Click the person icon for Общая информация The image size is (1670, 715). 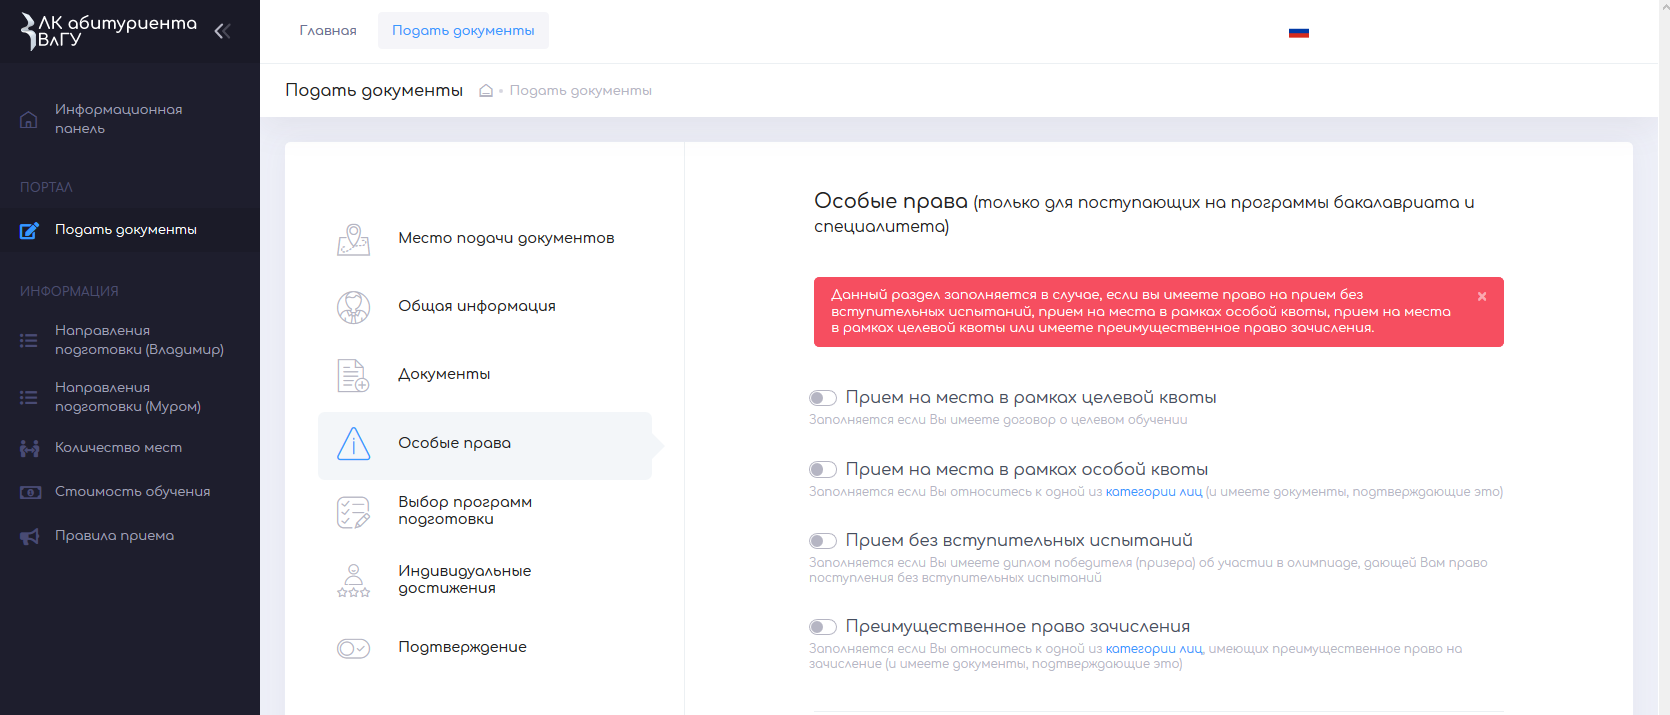[353, 307]
